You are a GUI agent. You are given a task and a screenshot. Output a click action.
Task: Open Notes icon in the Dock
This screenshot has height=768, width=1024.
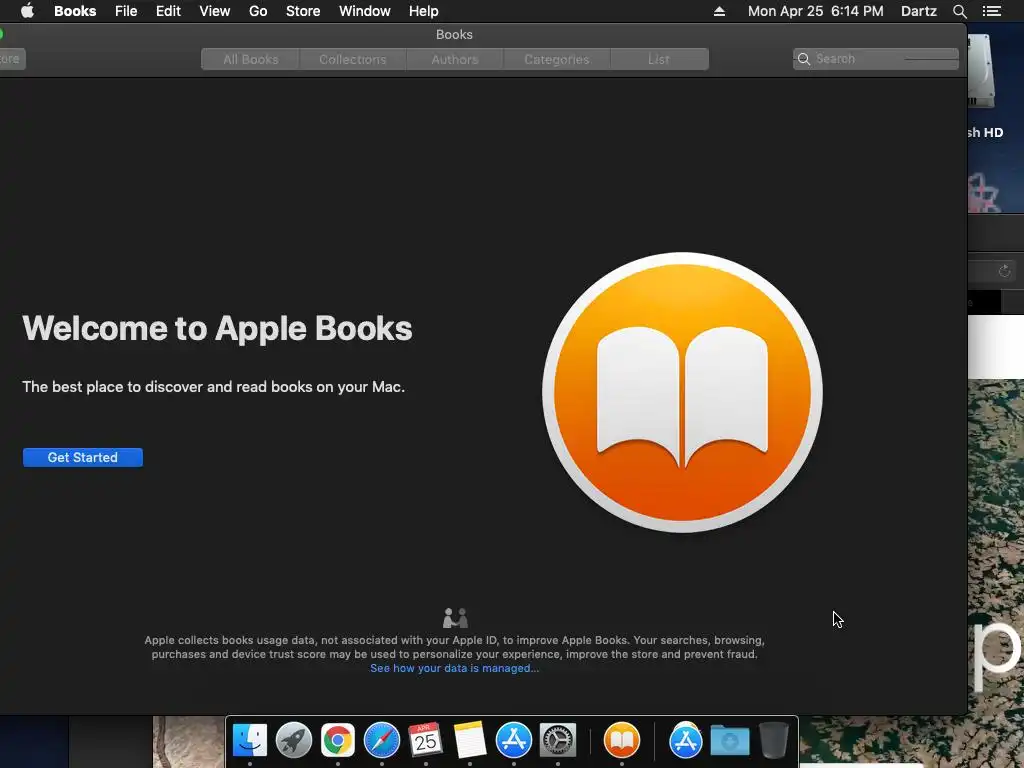pos(470,740)
